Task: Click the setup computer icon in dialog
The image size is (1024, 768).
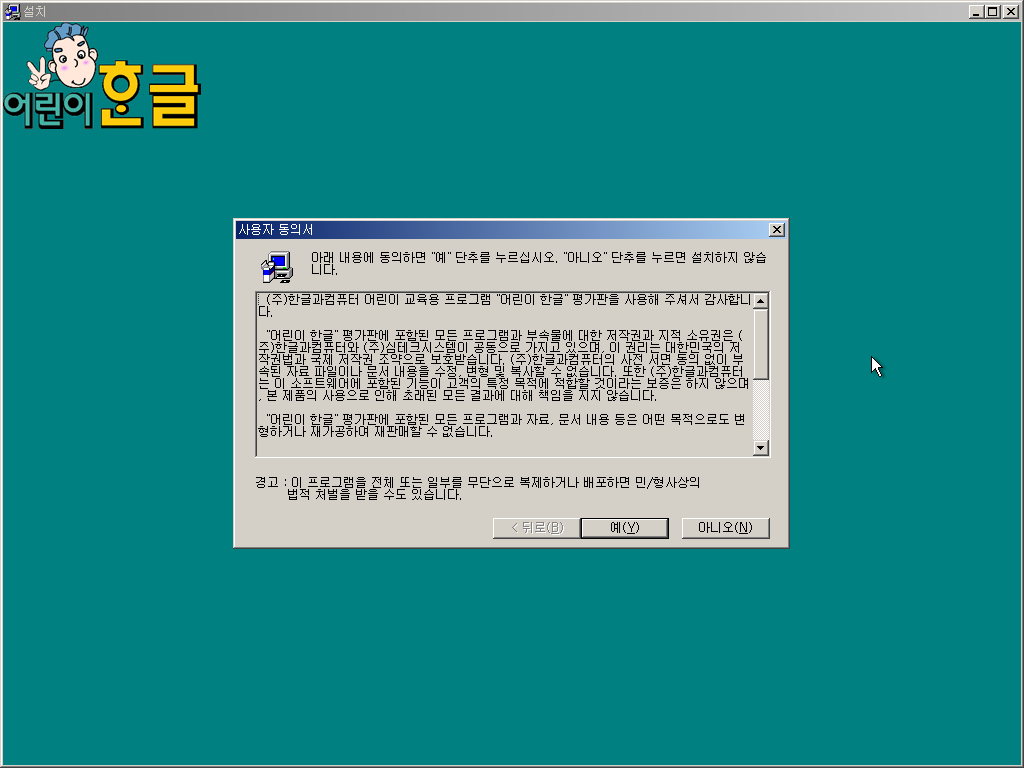Action: pyautogui.click(x=278, y=267)
